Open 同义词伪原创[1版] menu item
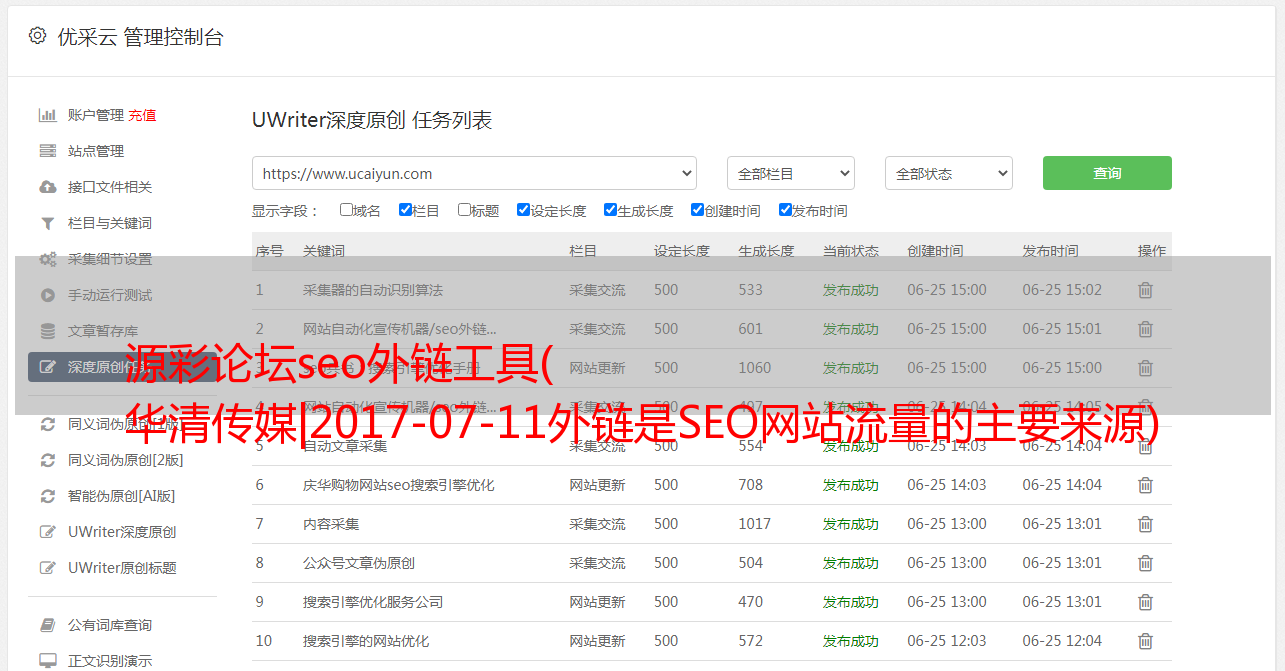The height and width of the screenshot is (671, 1285). tap(123, 424)
